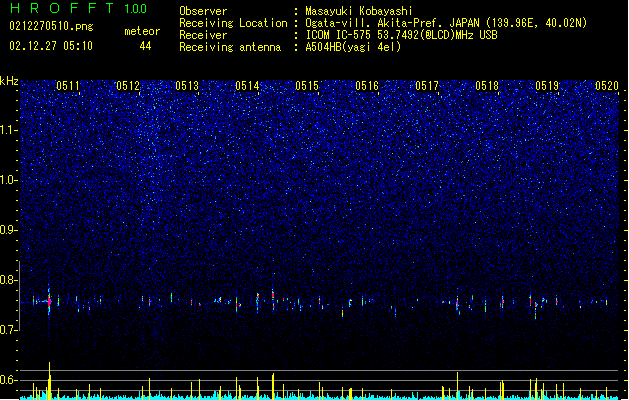Click observer name Masayuki Kobayashi
This screenshot has height=400, width=629.
click(x=359, y=11)
